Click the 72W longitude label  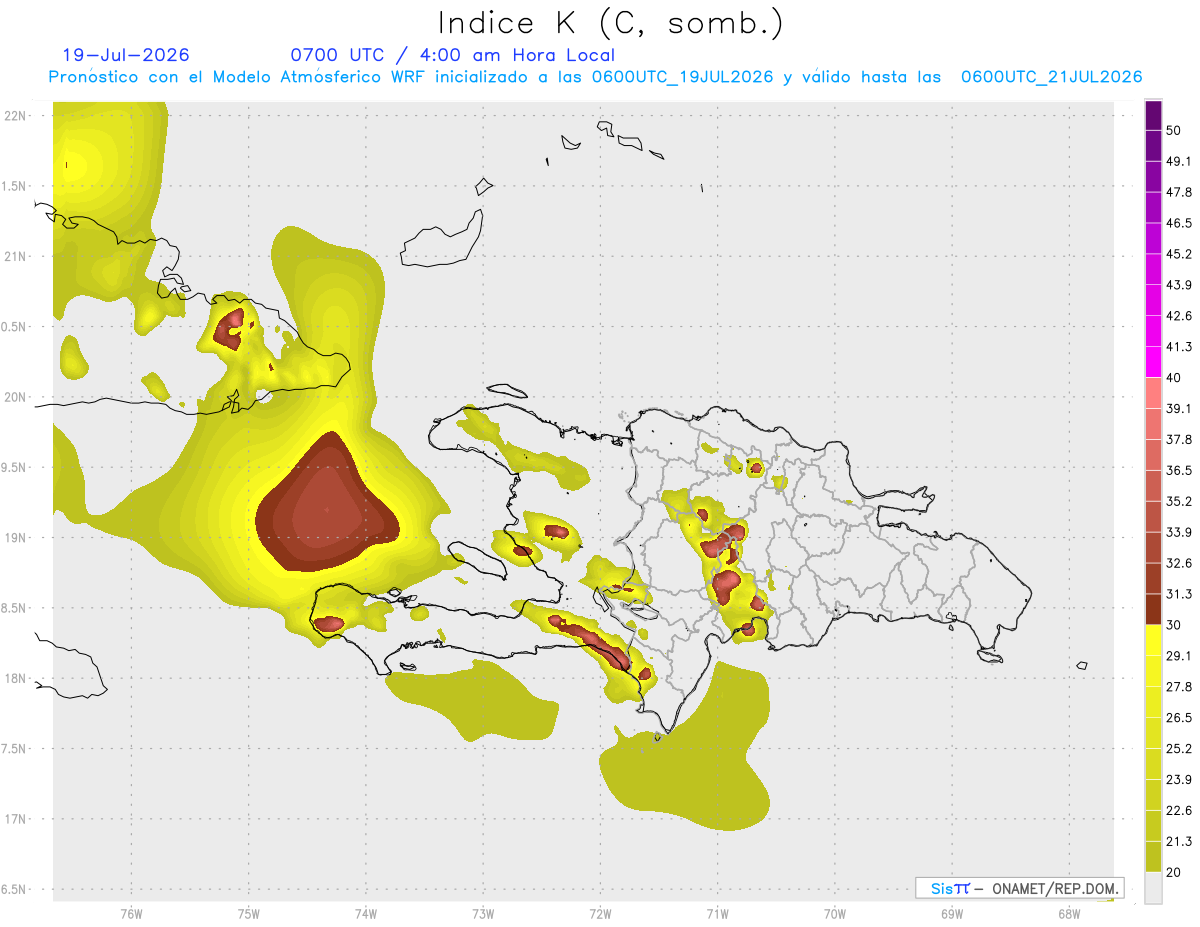click(x=601, y=913)
